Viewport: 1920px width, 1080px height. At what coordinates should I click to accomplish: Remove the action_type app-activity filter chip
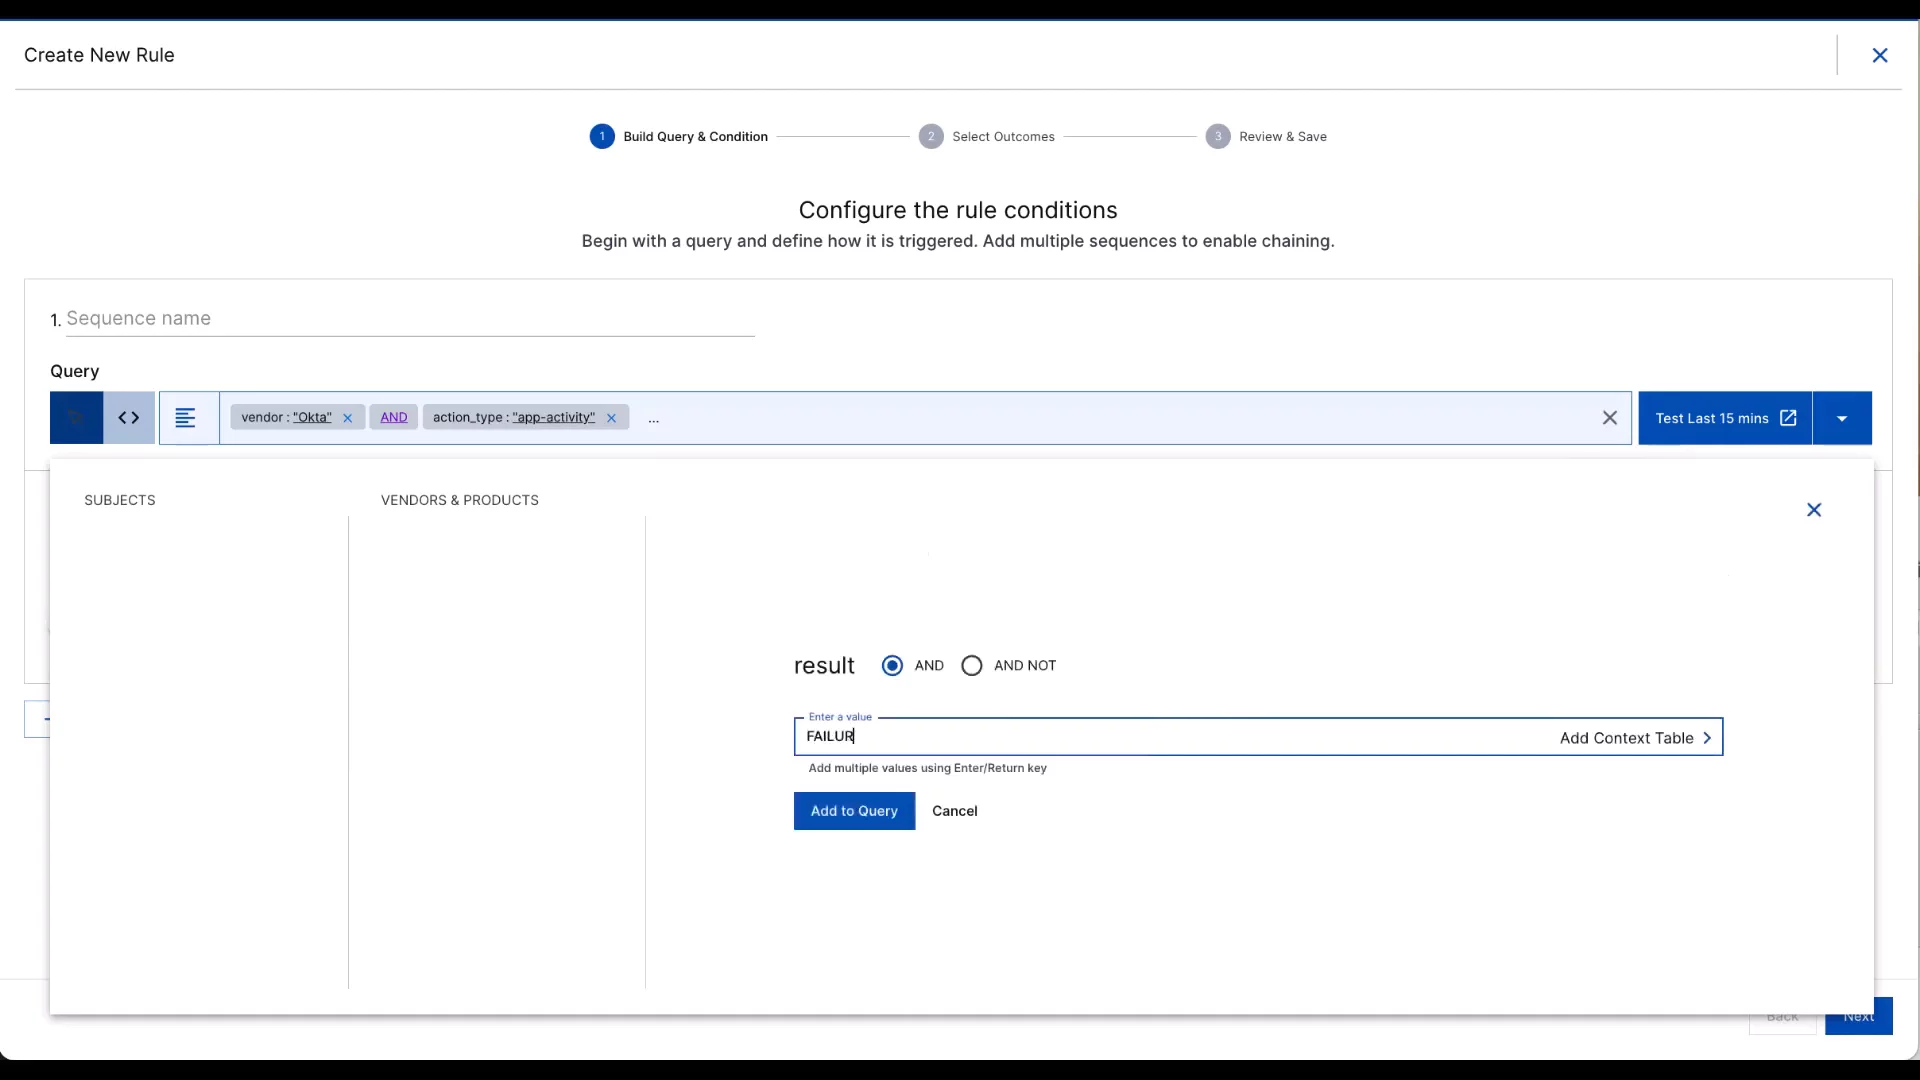[x=611, y=418]
